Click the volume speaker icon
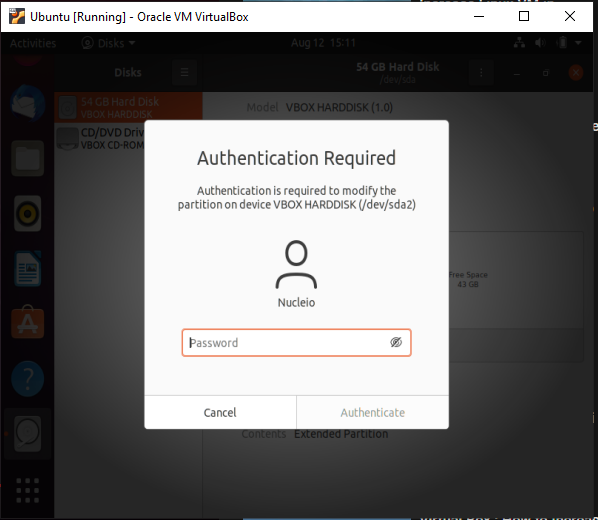The width and height of the screenshot is (598, 520). click(x=540, y=43)
